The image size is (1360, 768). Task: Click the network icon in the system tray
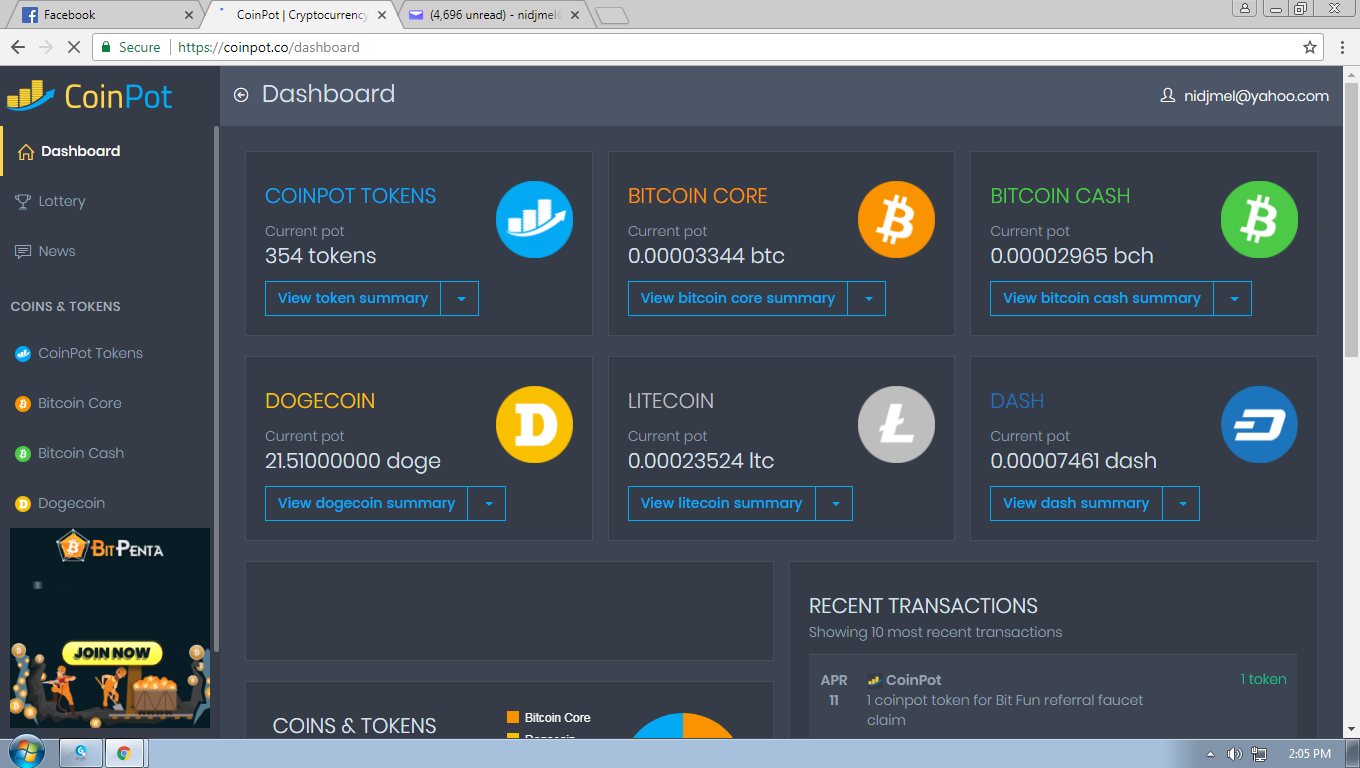click(x=1259, y=754)
